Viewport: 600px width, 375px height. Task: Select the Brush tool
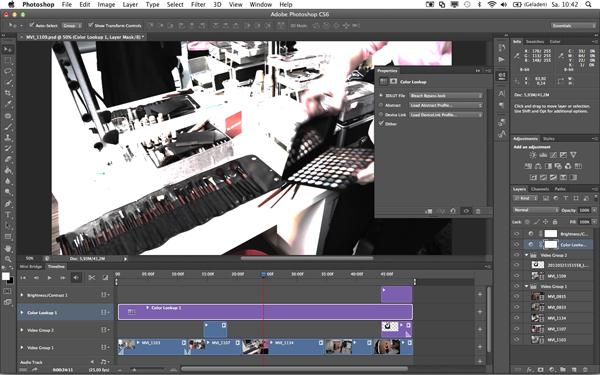pyautogui.click(x=8, y=127)
